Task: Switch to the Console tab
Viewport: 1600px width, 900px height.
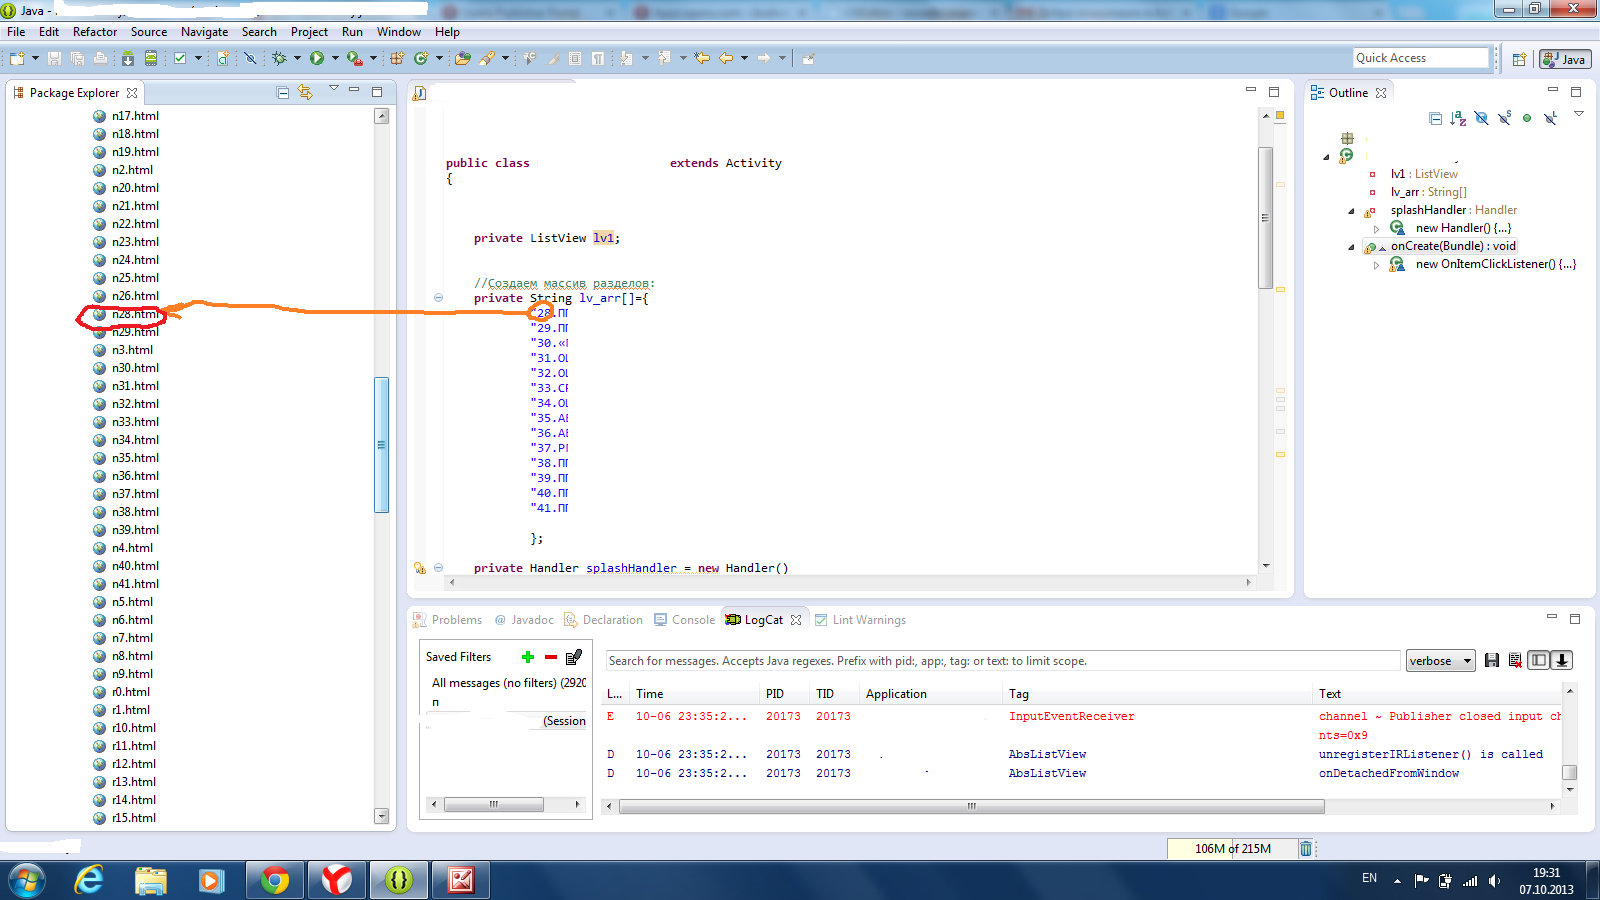Action: (x=685, y=620)
